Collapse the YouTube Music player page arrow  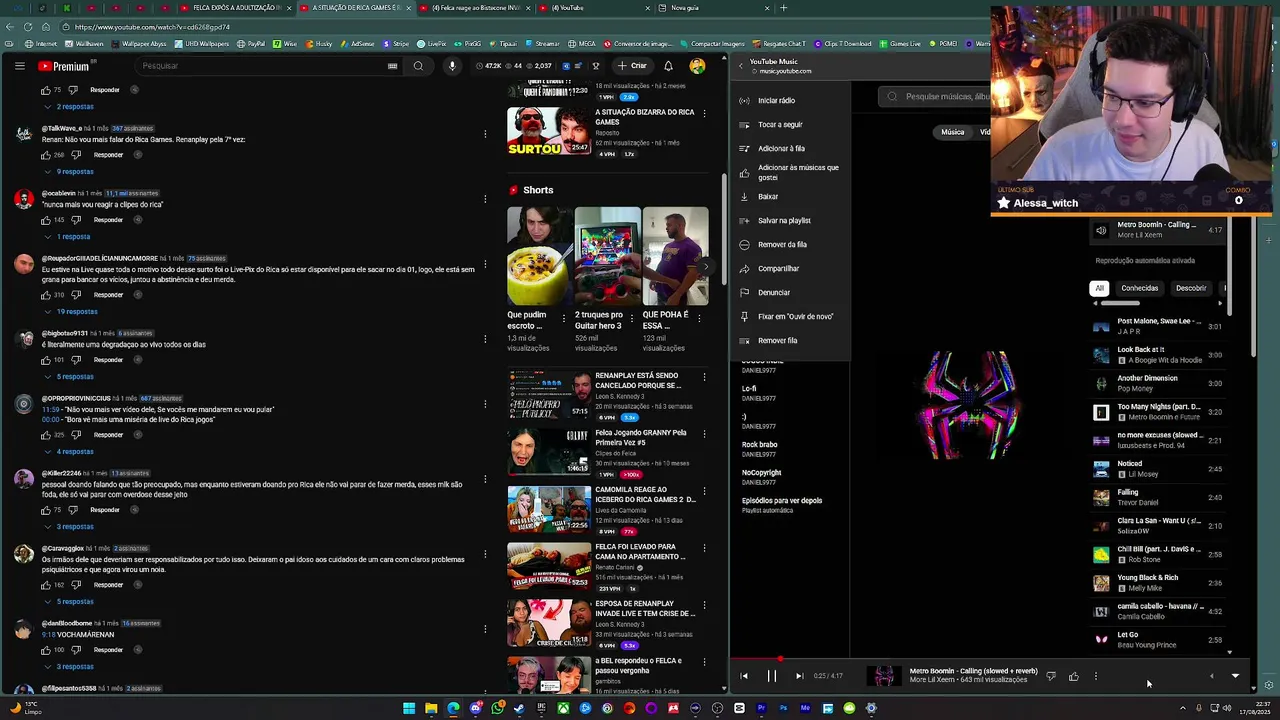click(x=1235, y=676)
